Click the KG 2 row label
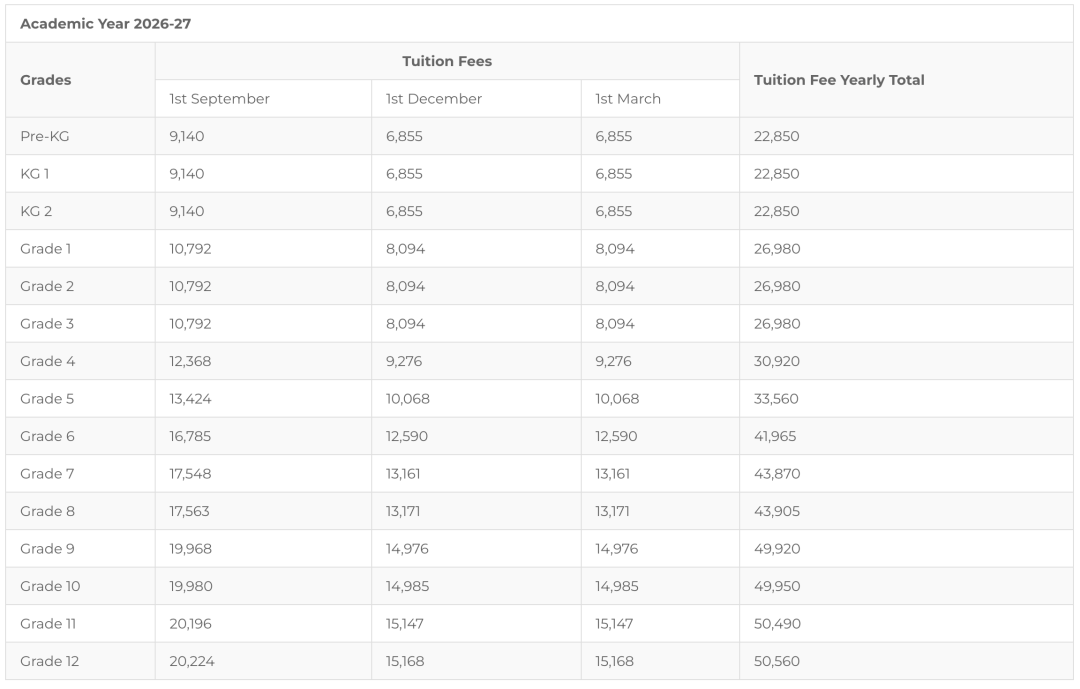The height and width of the screenshot is (689, 1080). 36,212
